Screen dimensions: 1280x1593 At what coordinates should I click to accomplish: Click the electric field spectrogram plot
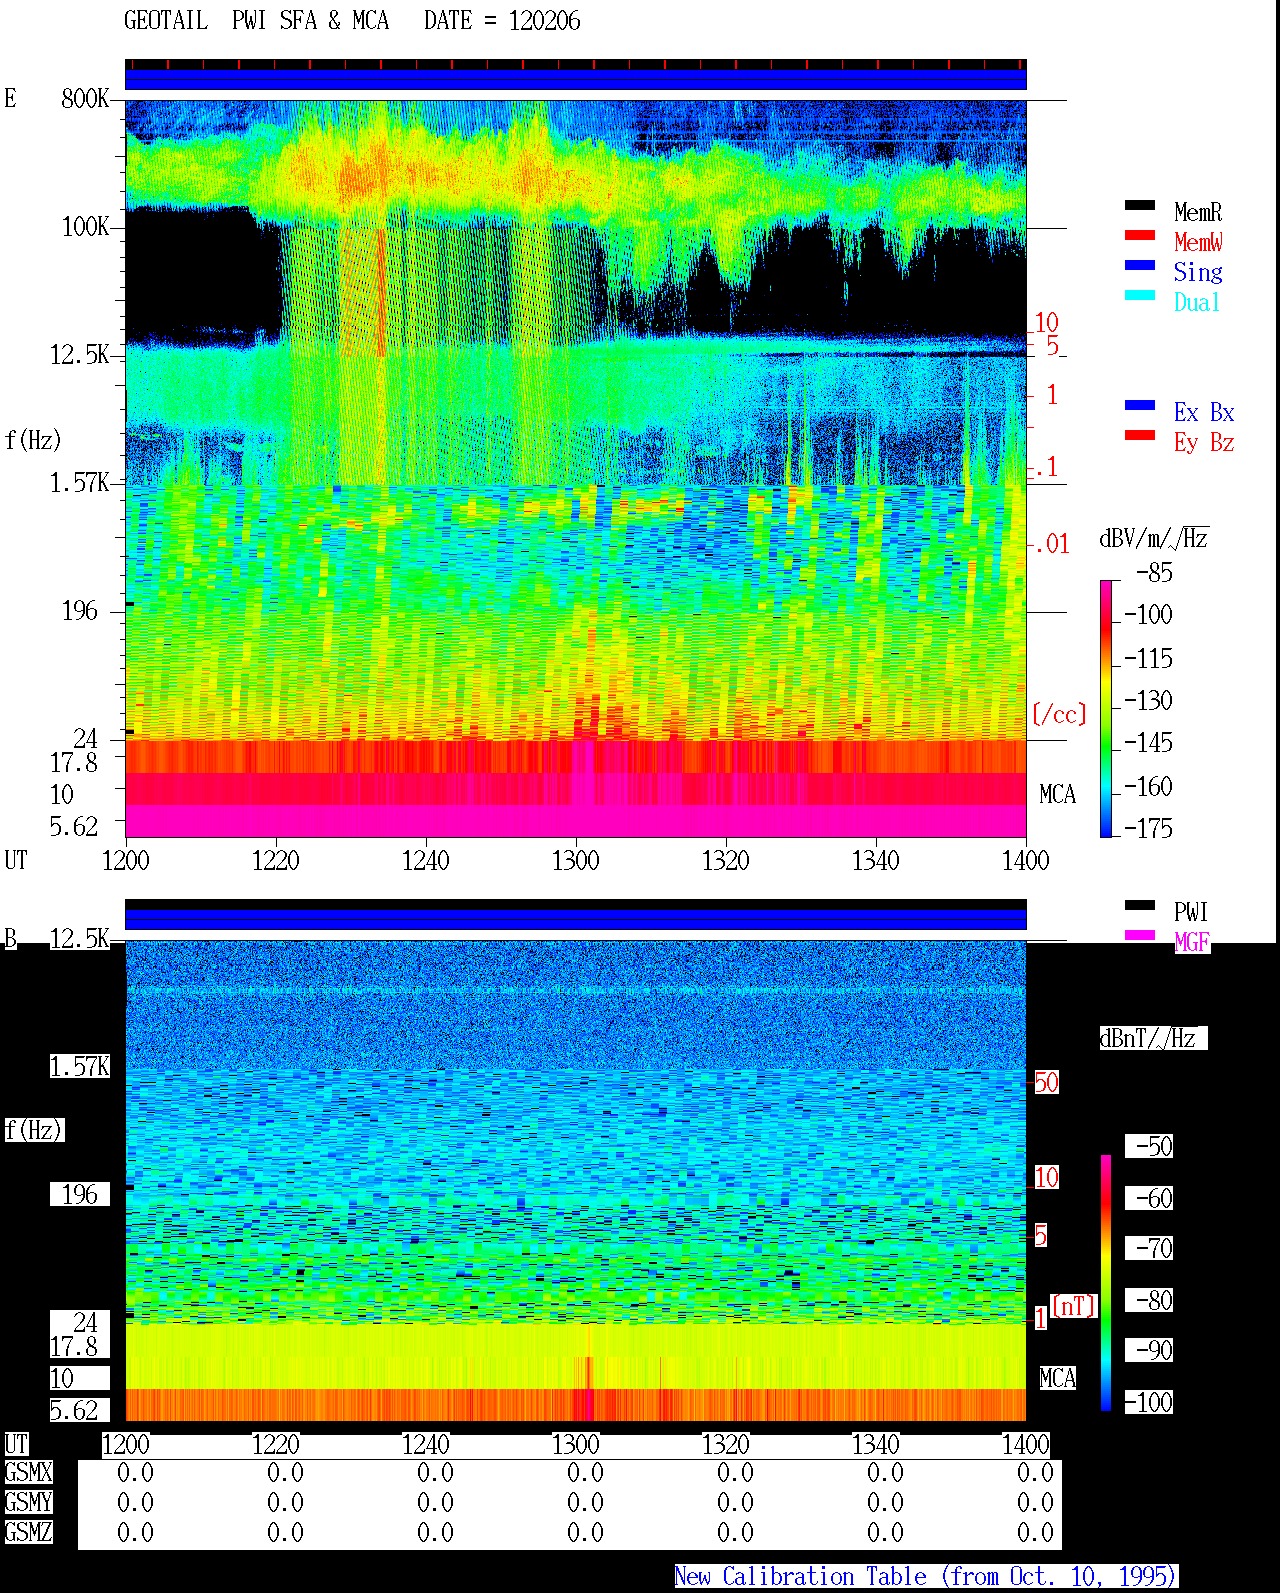point(576,468)
